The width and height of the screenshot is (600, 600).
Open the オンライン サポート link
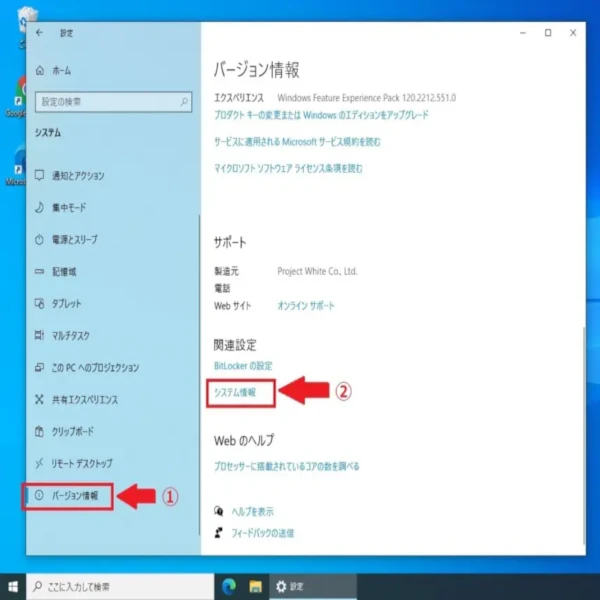[306, 306]
